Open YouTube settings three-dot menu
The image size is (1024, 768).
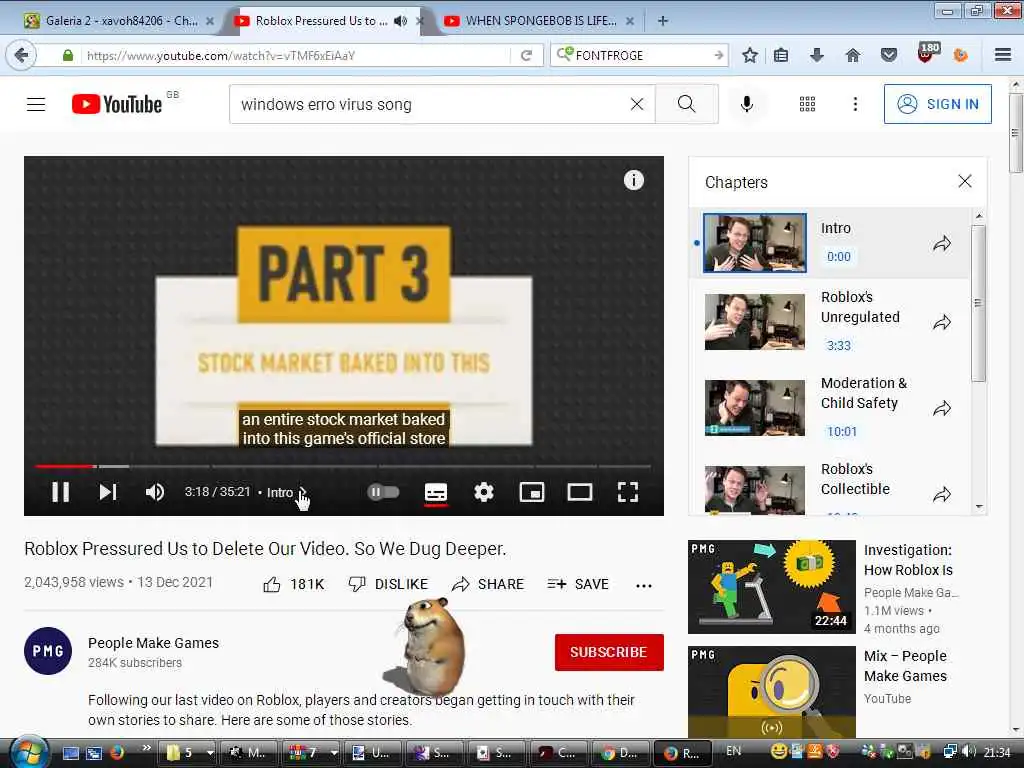pos(855,104)
